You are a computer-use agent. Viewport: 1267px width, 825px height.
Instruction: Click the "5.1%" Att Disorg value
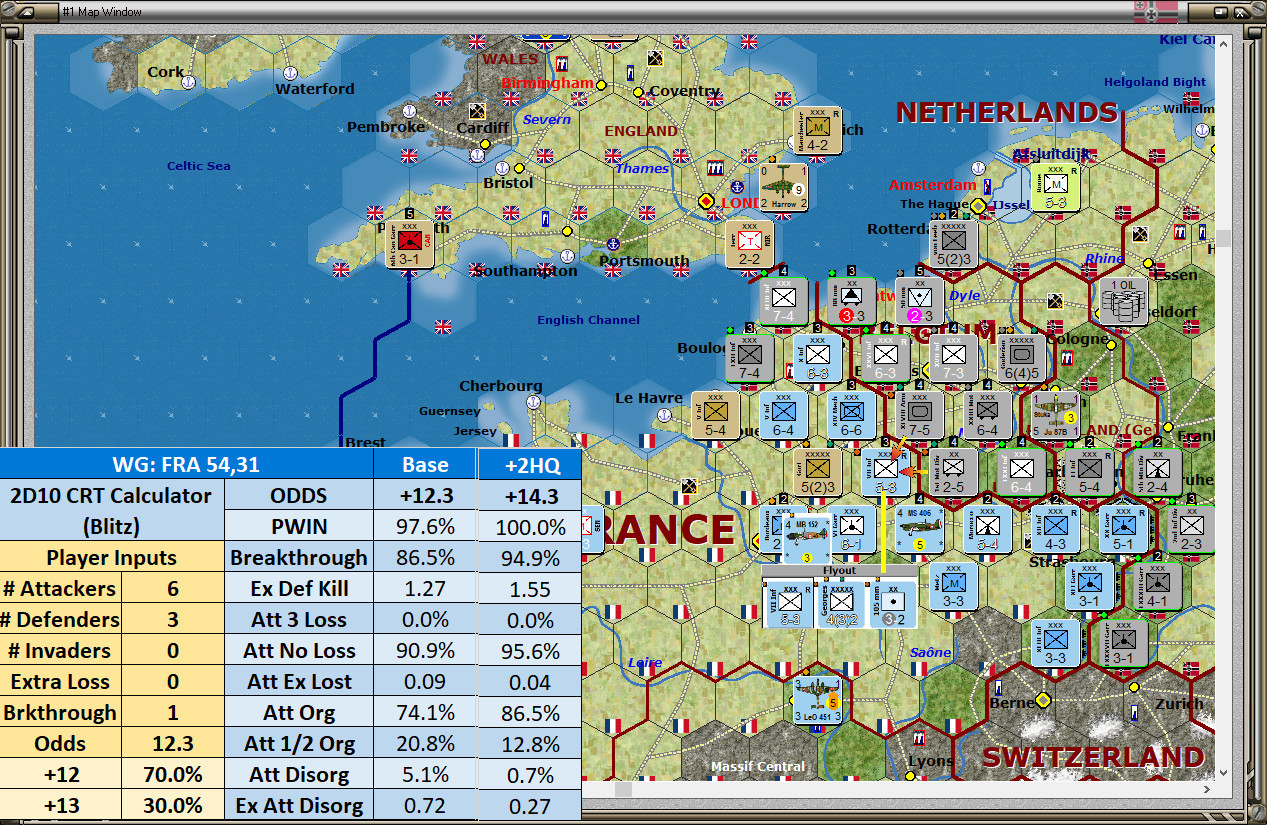pyautogui.click(x=425, y=775)
